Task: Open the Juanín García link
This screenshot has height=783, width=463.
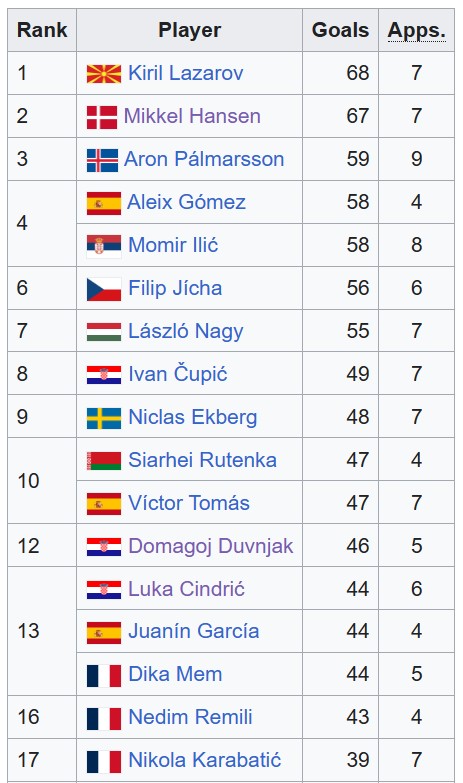Action: click(x=194, y=631)
